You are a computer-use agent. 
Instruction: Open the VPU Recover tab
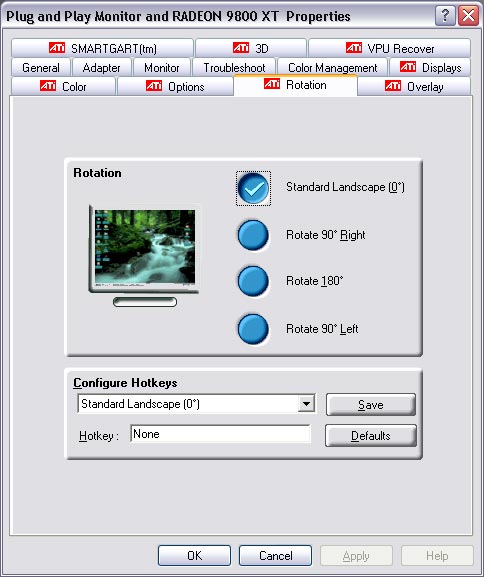coord(389,48)
